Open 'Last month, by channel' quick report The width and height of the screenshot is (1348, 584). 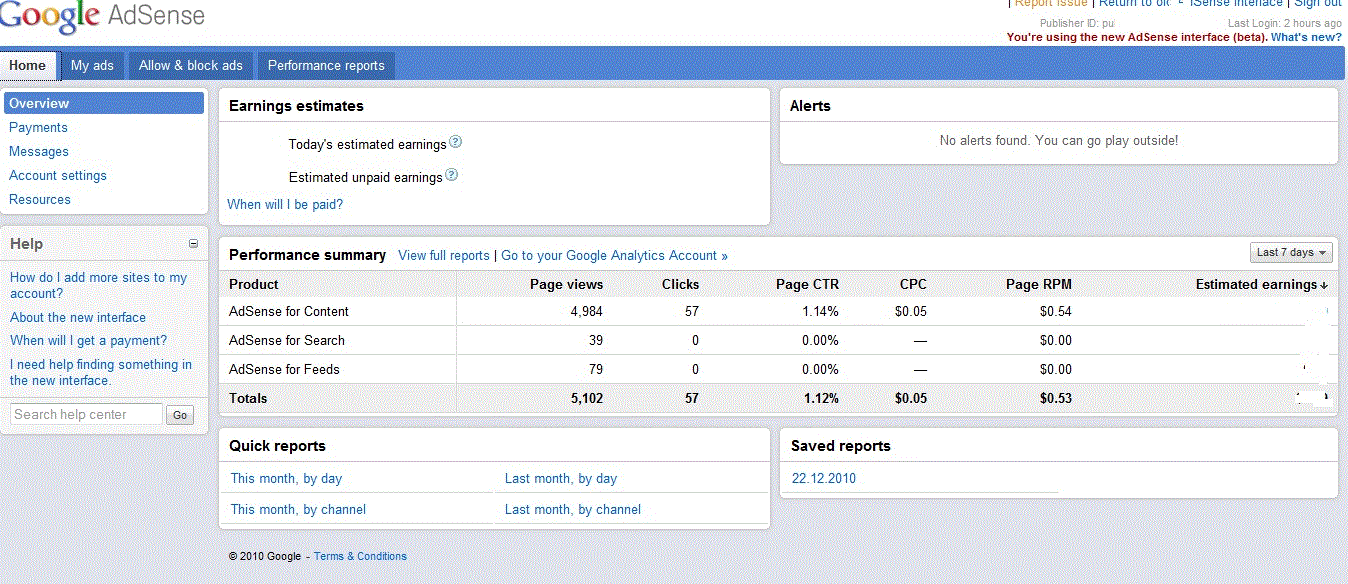[573, 510]
